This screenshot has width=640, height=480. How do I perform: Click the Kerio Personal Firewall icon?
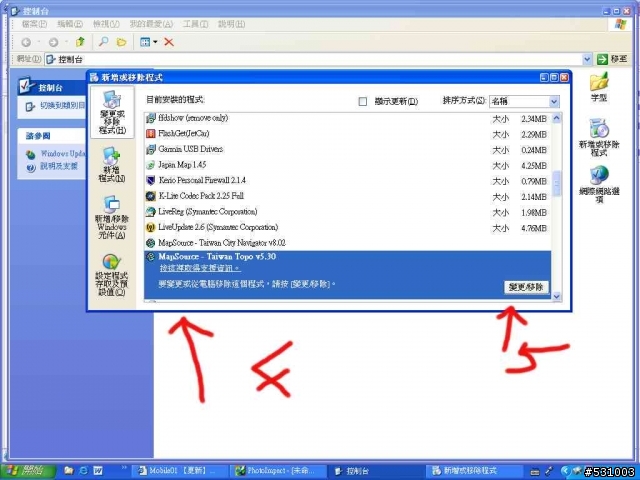point(151,180)
